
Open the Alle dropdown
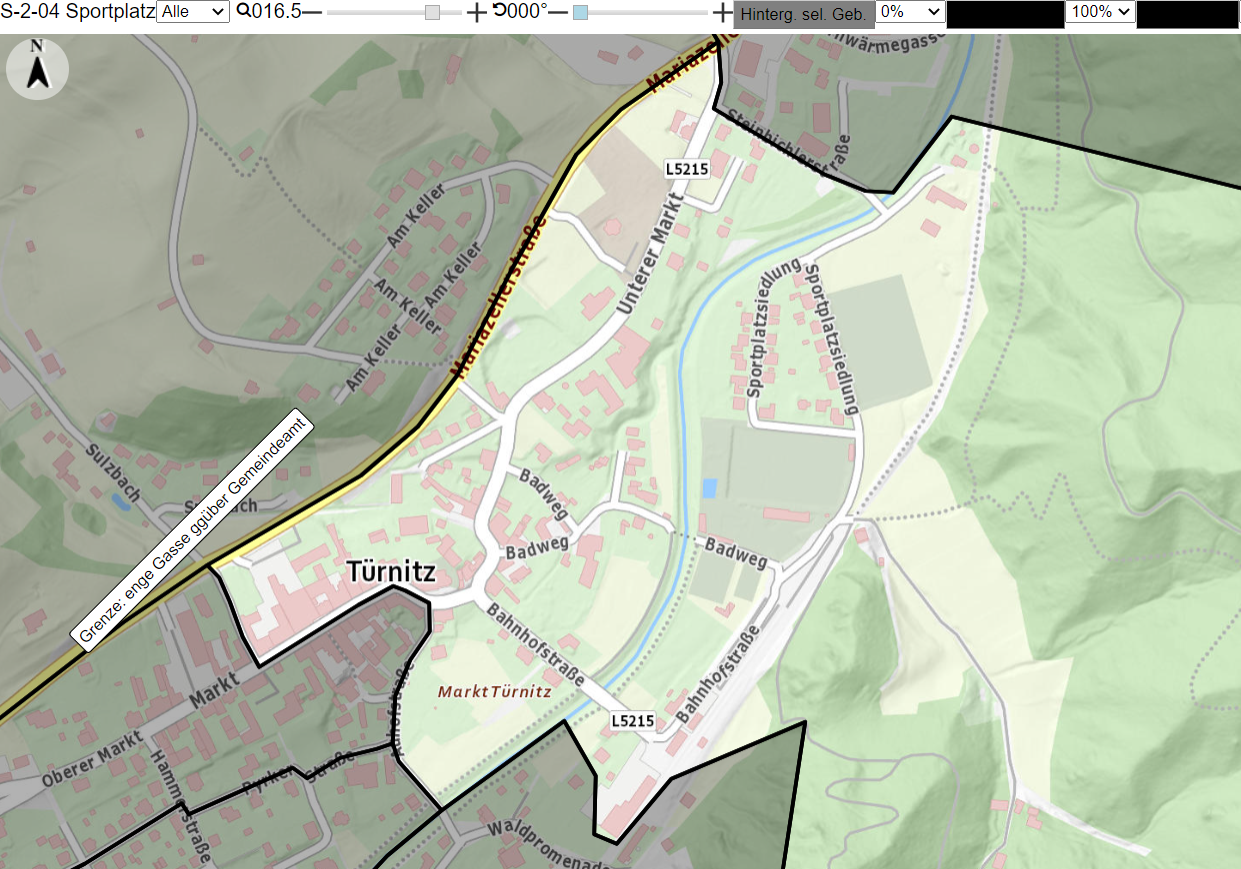[193, 12]
